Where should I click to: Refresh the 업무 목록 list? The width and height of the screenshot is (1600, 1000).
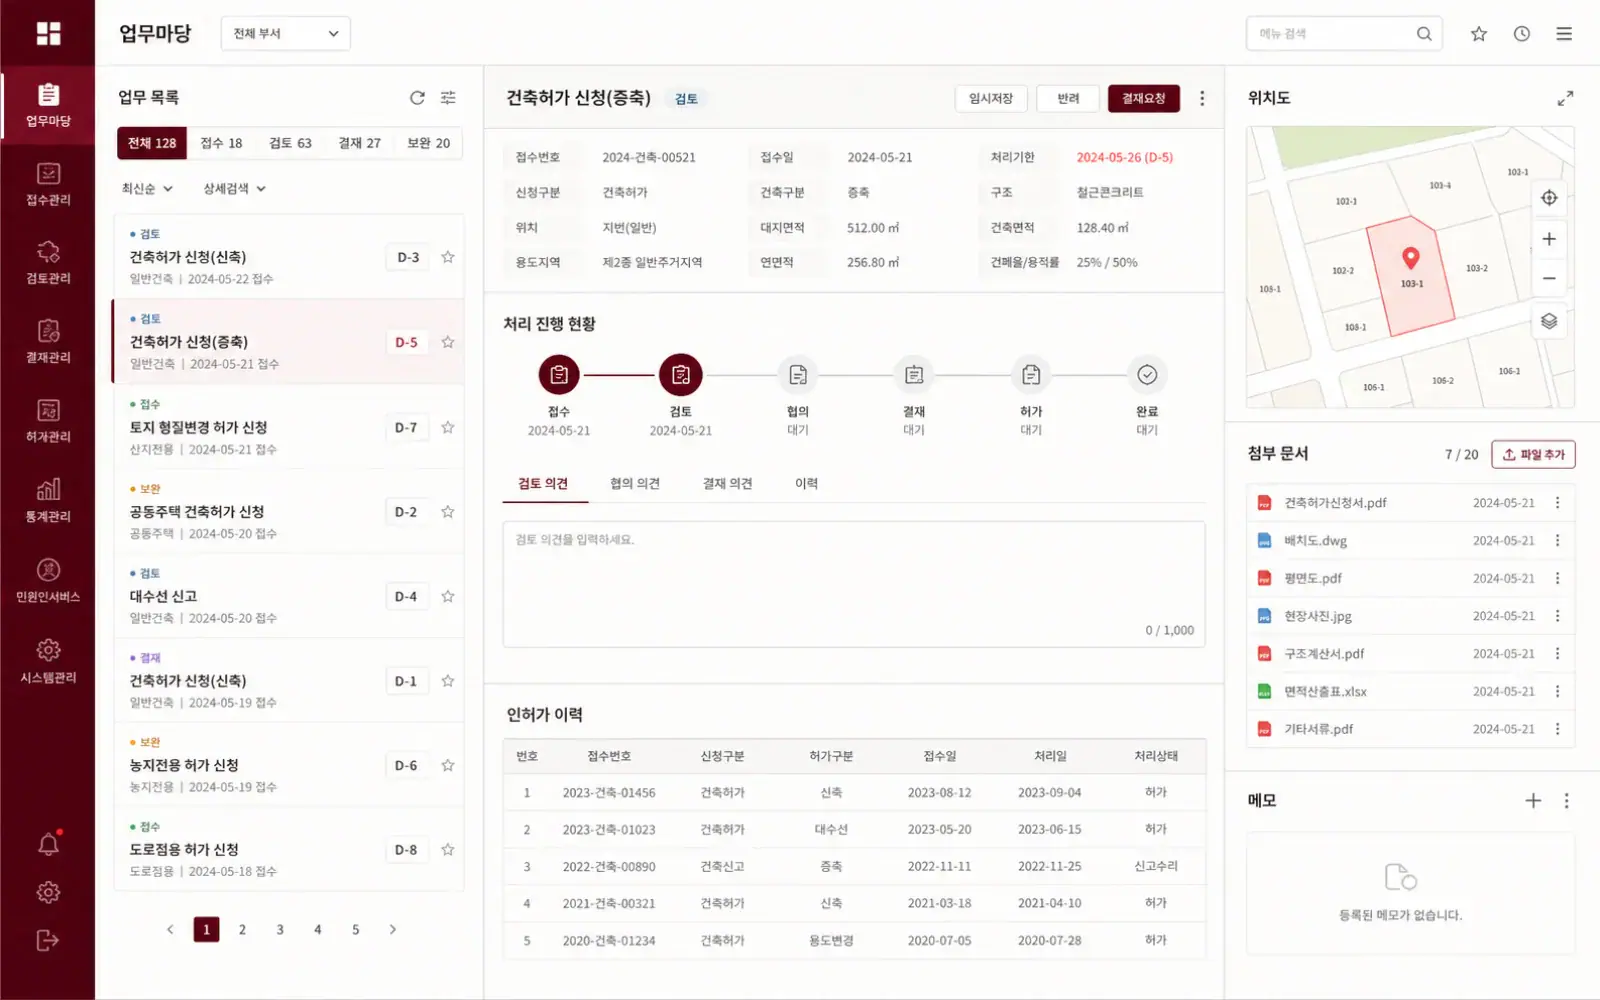click(x=417, y=97)
